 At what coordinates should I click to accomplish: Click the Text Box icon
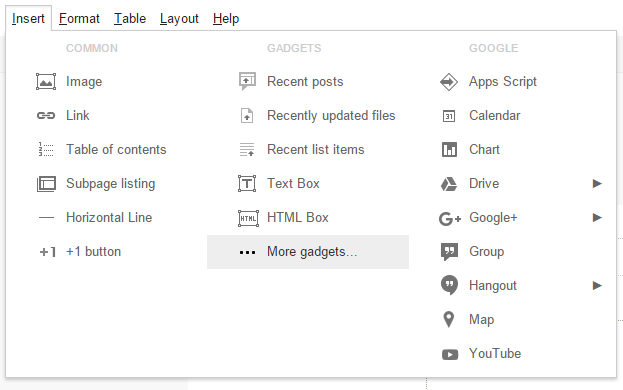pos(247,183)
